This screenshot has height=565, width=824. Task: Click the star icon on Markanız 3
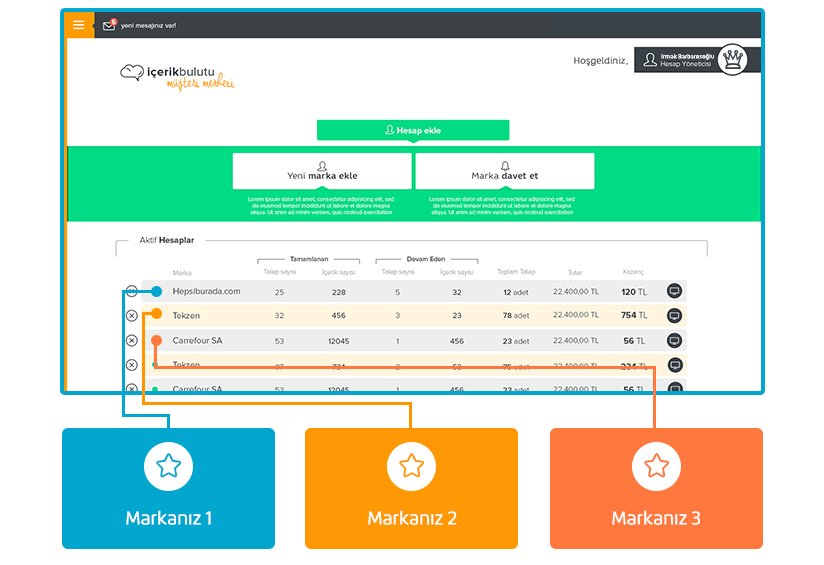pos(656,465)
